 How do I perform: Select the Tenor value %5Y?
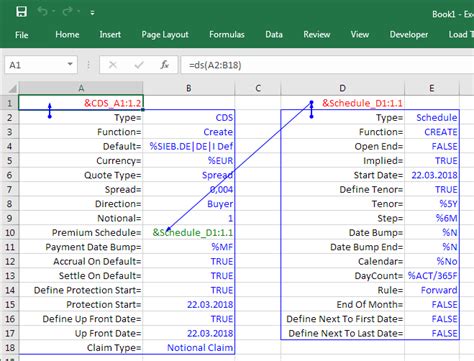coord(432,204)
